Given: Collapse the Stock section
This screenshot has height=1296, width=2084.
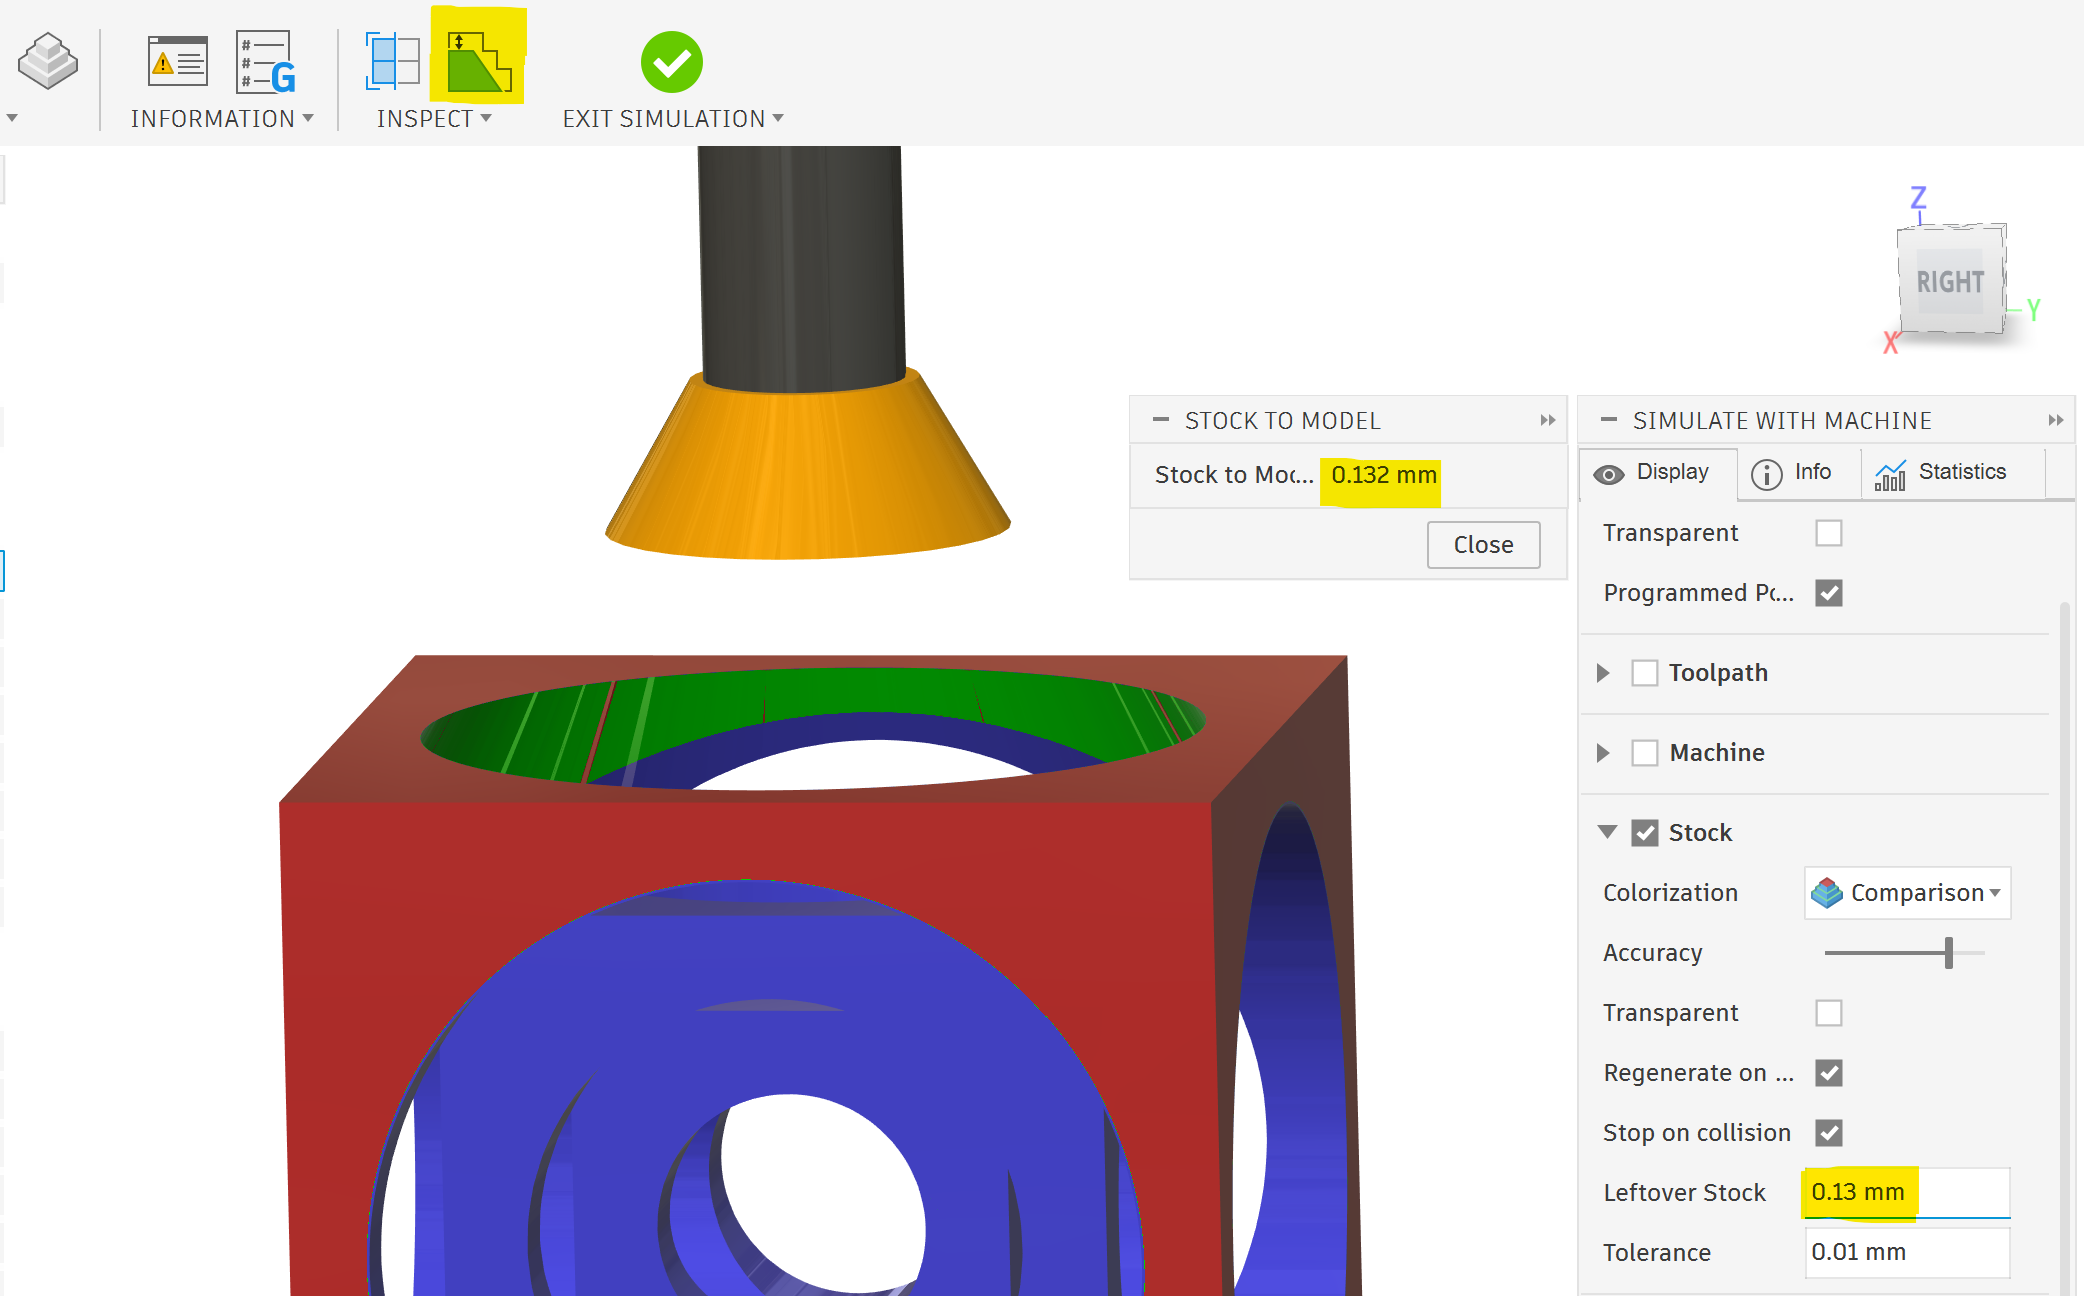Looking at the screenshot, I should click(1607, 832).
